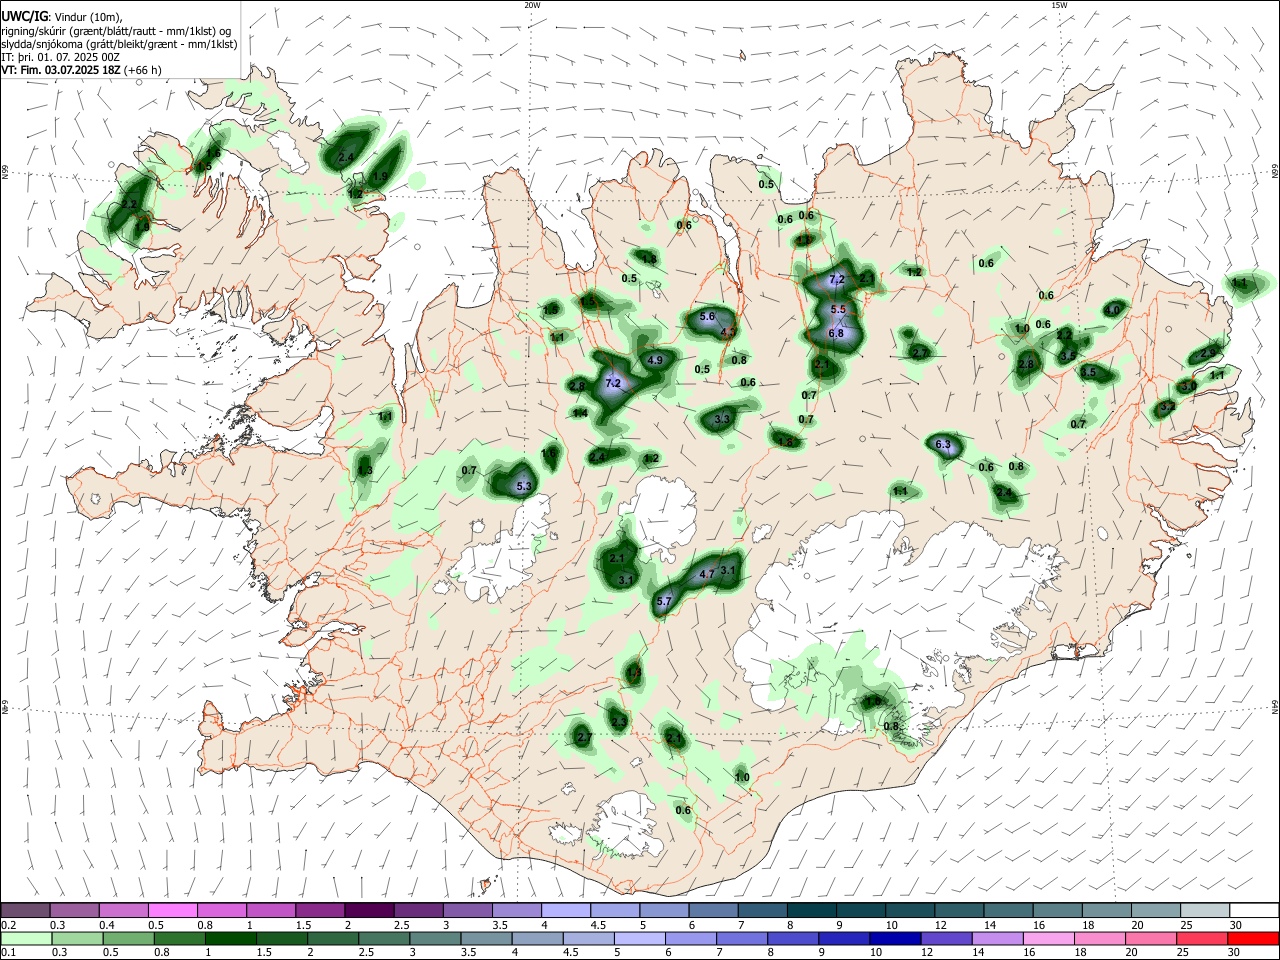Pick the bright magenta 0.5–0.8 snow legend swatch
Viewport: 1280px width, 960px height.
pyautogui.click(x=172, y=911)
